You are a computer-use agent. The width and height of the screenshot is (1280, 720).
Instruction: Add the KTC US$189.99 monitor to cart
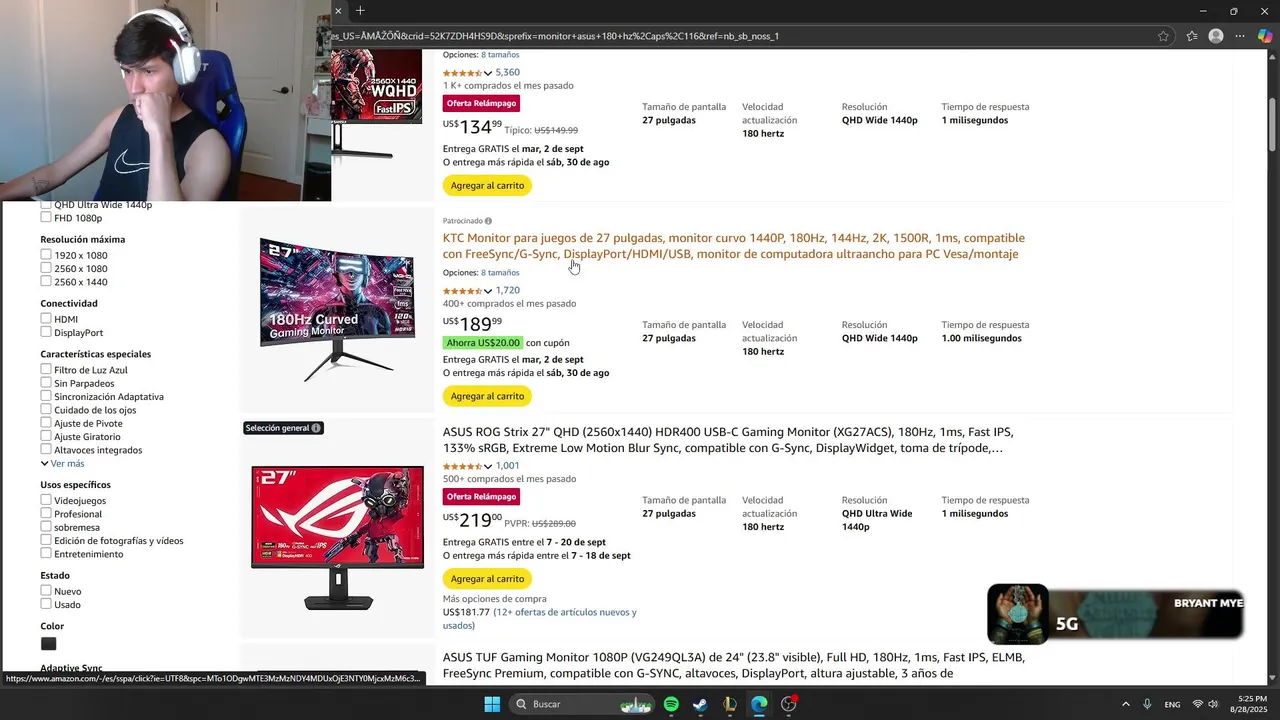[487, 396]
